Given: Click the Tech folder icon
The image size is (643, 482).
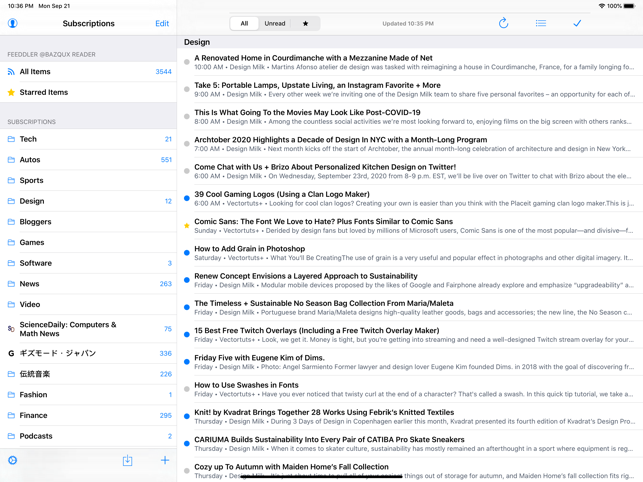Looking at the screenshot, I should pos(11,139).
